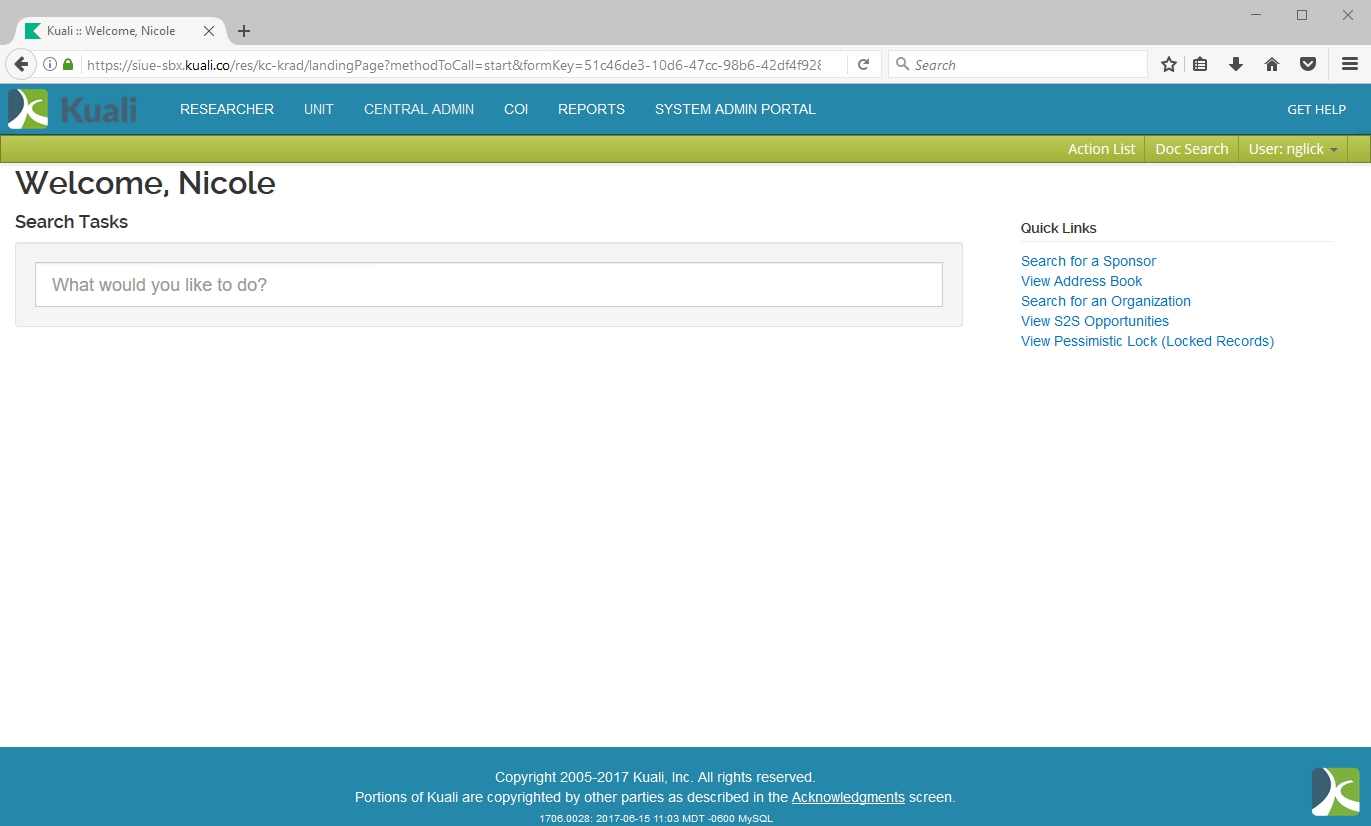Open the Search for a Sponsor link

coord(1088,261)
